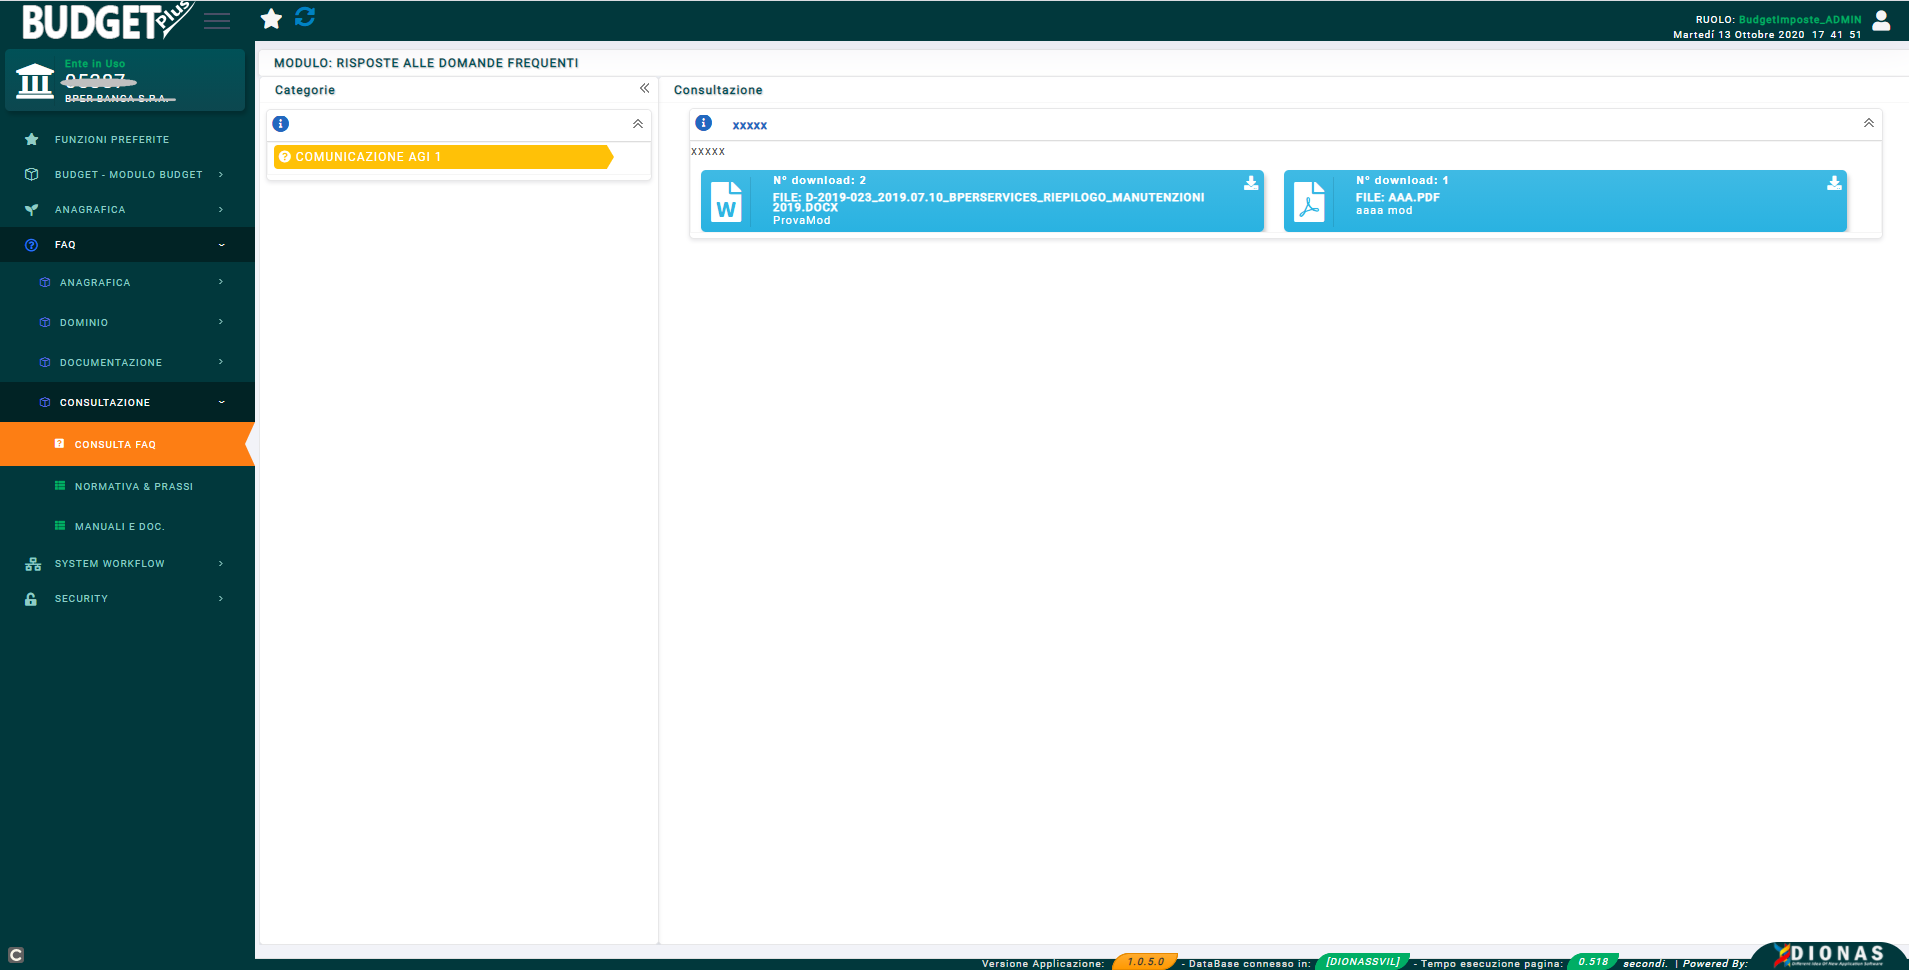Viewport: 1909px width, 970px height.
Task: Expand Budget - Modulo Budget menu arrow
Action: pyautogui.click(x=221, y=175)
